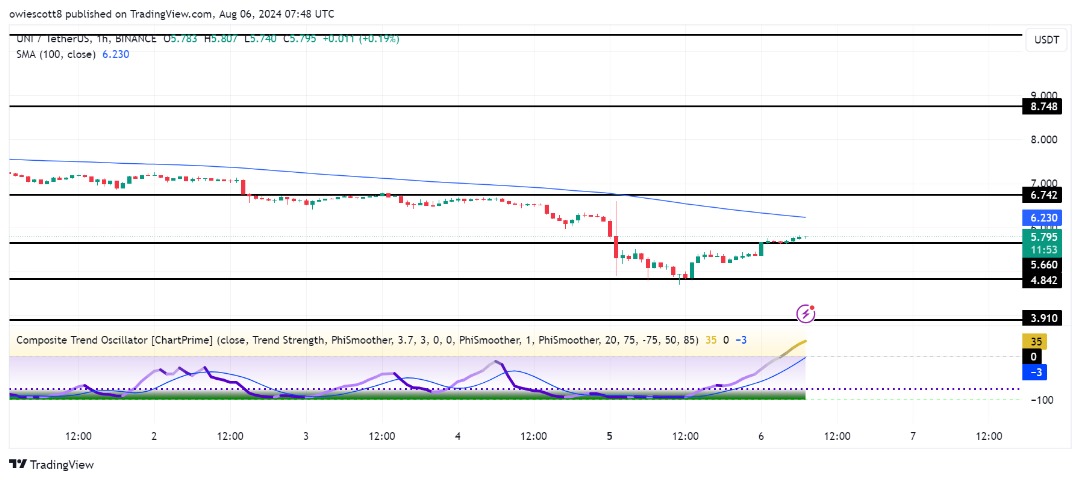This screenshot has width=1080, height=480.
Task: Click the blue -3 oscillator value label
Action: [1033, 372]
